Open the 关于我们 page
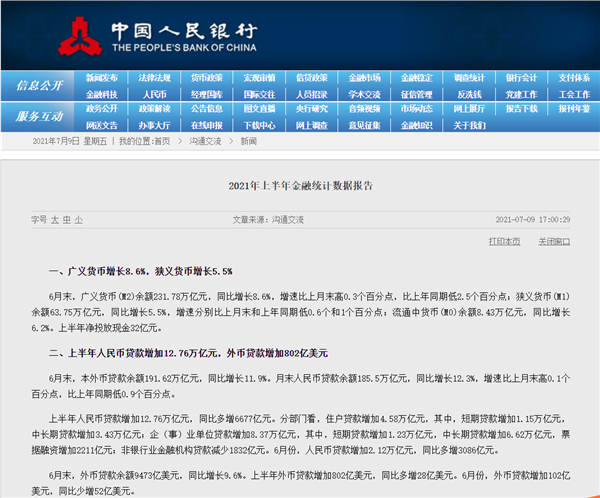 469,125
